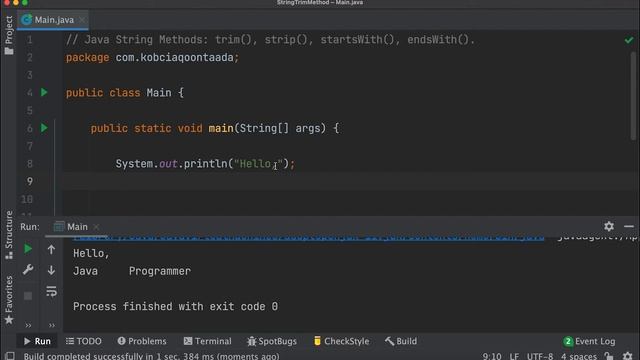The width and height of the screenshot is (640, 360).
Task: Open the Terminal tool tab
Action: [x=207, y=341]
